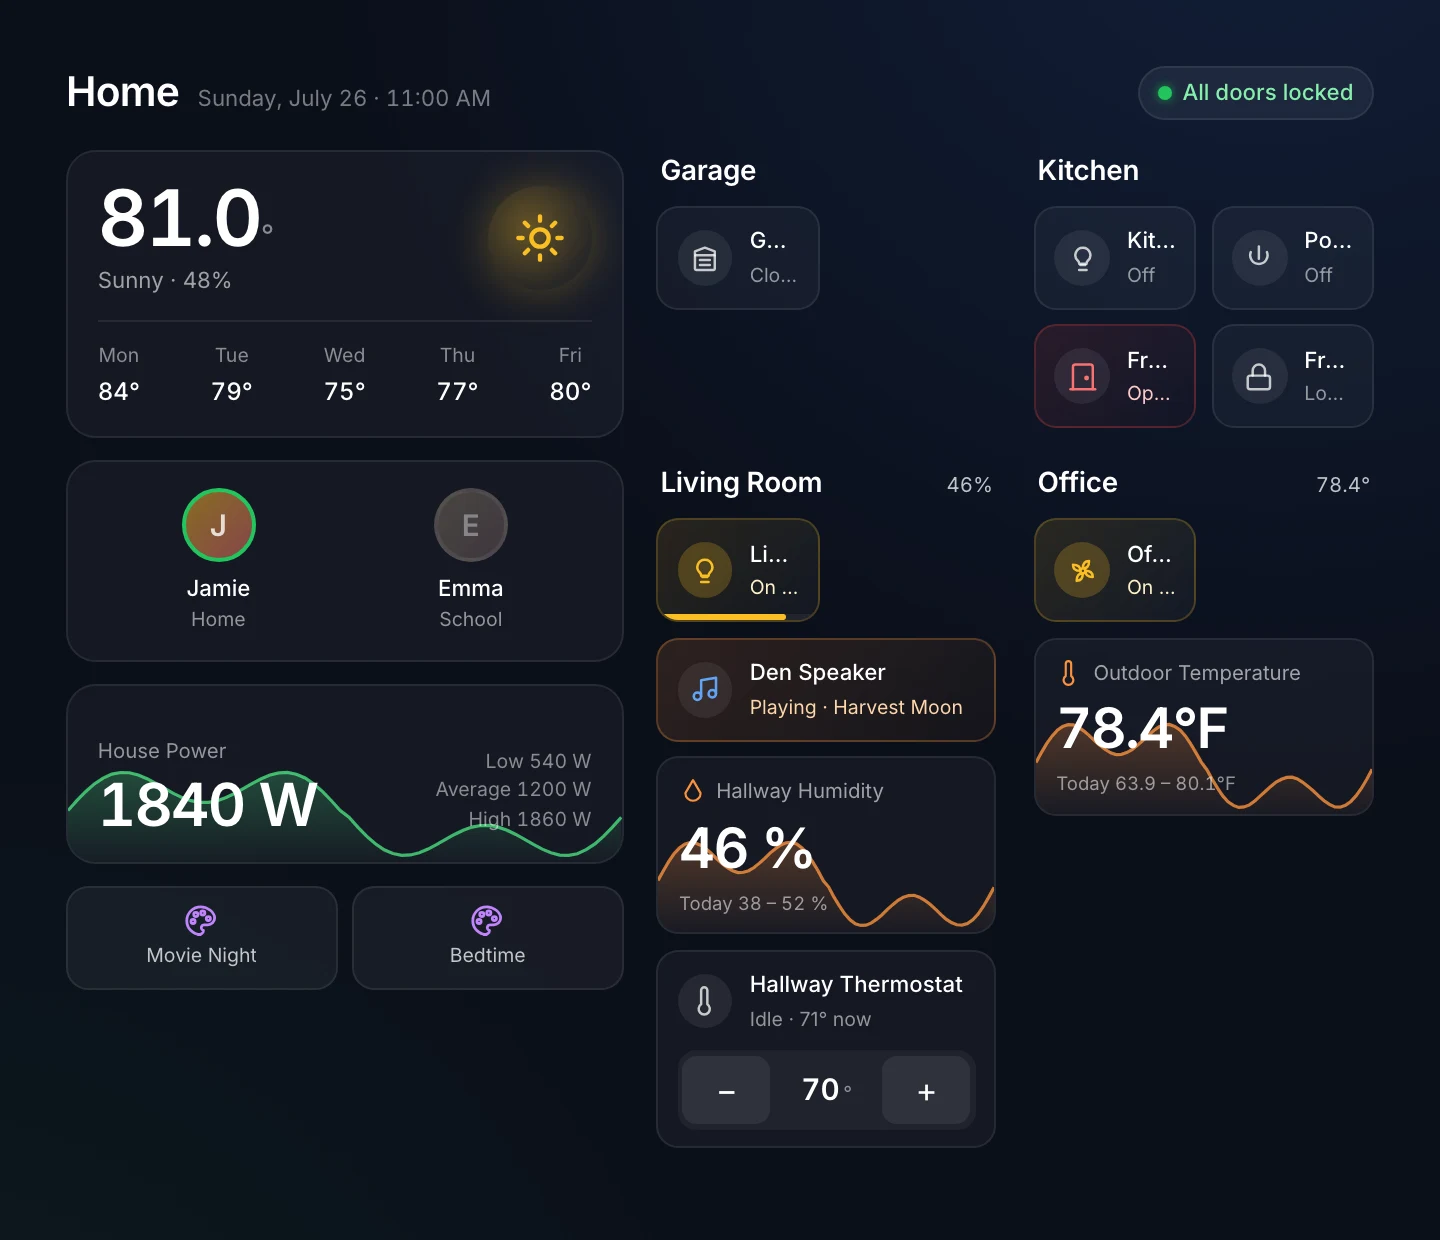Click the Office header
This screenshot has width=1440, height=1240.
point(1078,482)
